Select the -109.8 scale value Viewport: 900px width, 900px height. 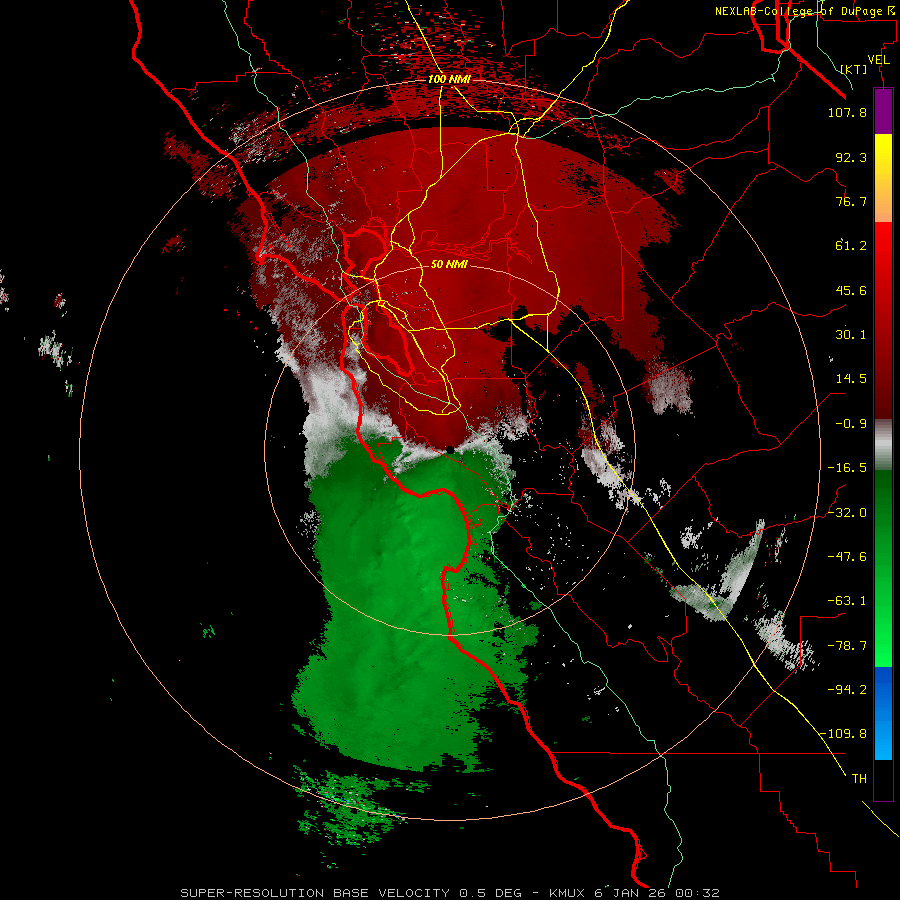[x=843, y=734]
